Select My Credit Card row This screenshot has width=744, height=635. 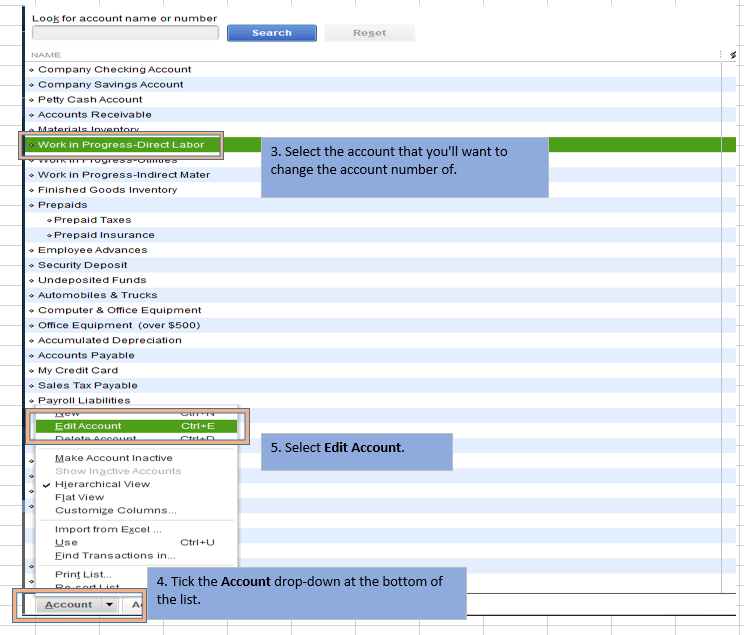[381, 371]
